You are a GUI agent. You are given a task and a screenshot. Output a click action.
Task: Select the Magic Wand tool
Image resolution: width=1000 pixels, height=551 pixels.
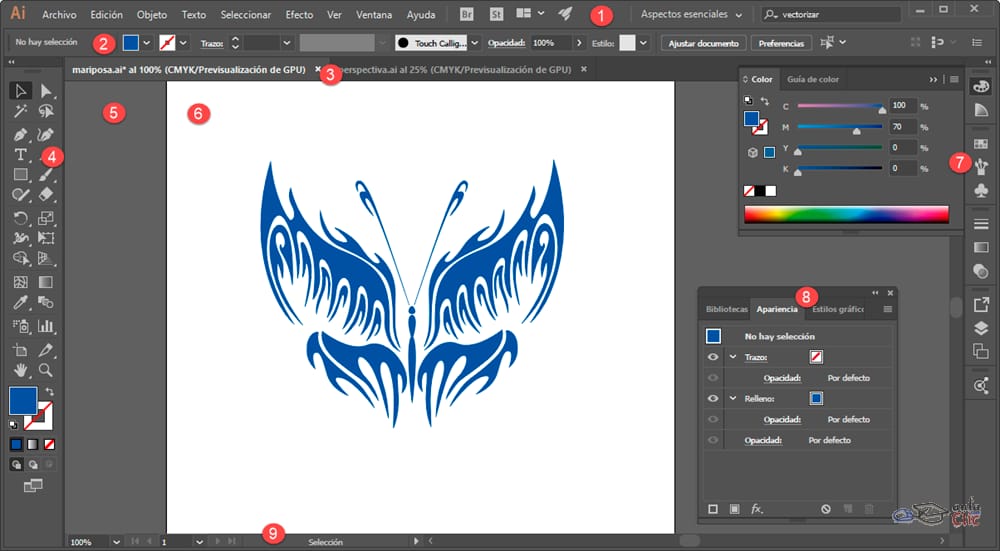20,112
